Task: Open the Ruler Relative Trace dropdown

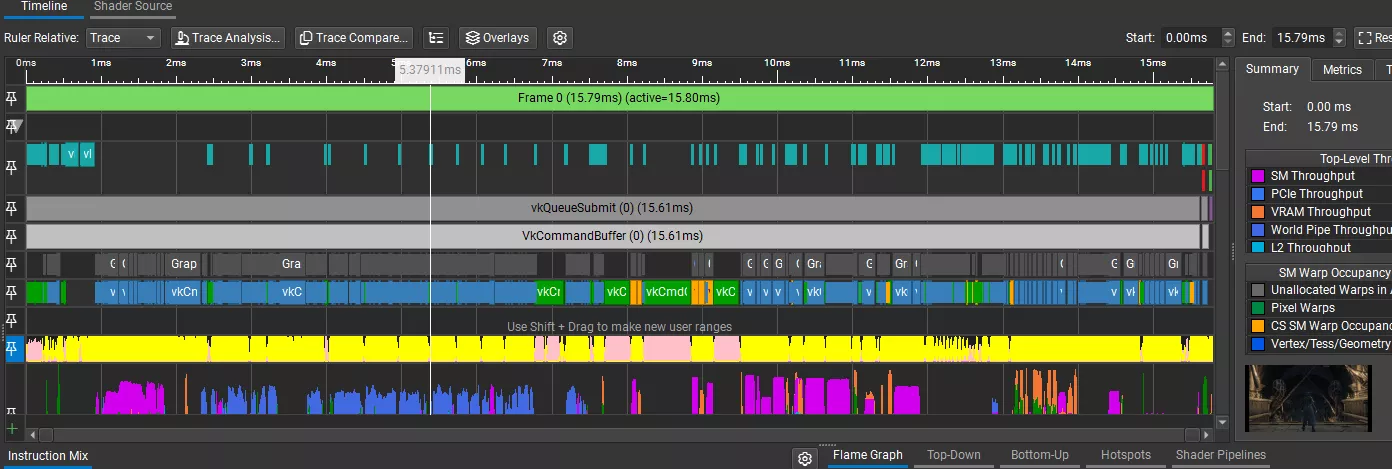Action: (x=123, y=38)
